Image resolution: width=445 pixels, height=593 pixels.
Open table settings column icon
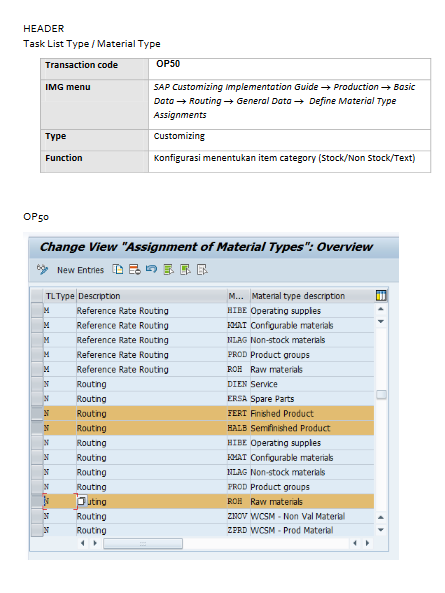[x=381, y=295]
